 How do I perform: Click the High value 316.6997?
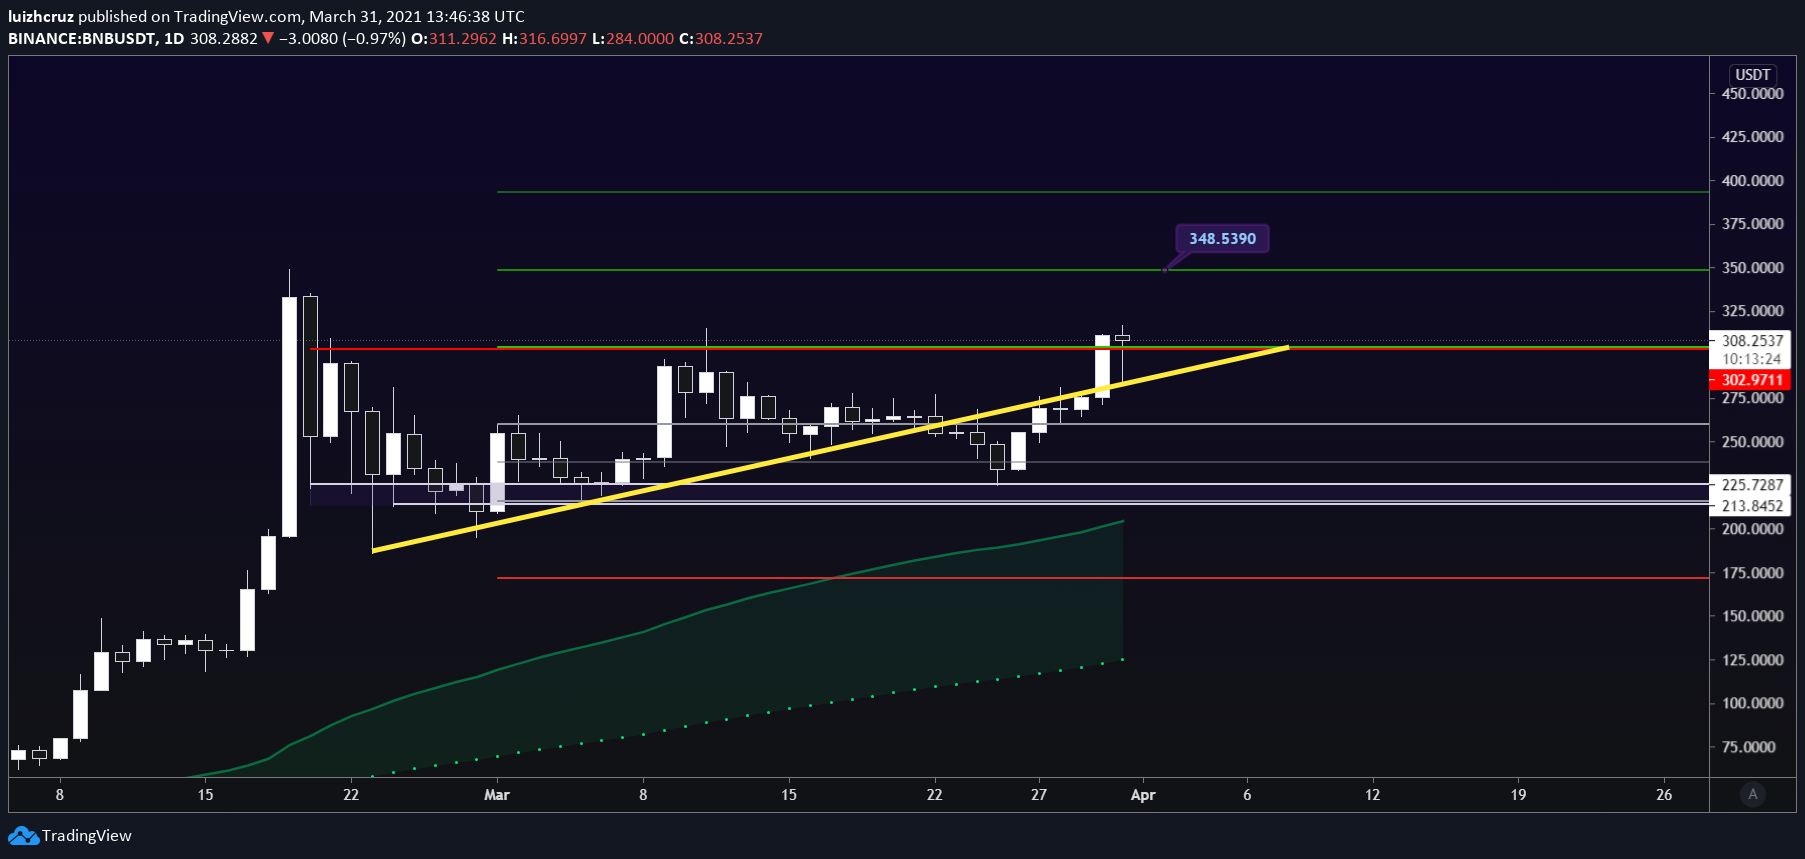coord(552,39)
